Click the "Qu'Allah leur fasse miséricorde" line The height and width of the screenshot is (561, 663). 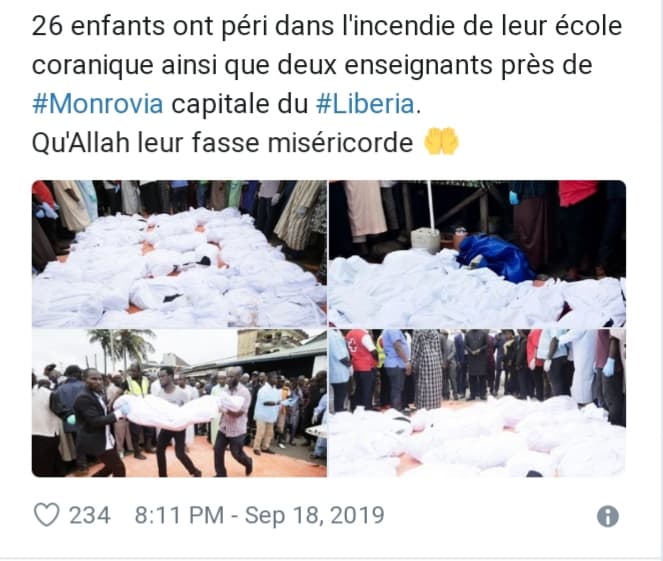click(x=222, y=142)
